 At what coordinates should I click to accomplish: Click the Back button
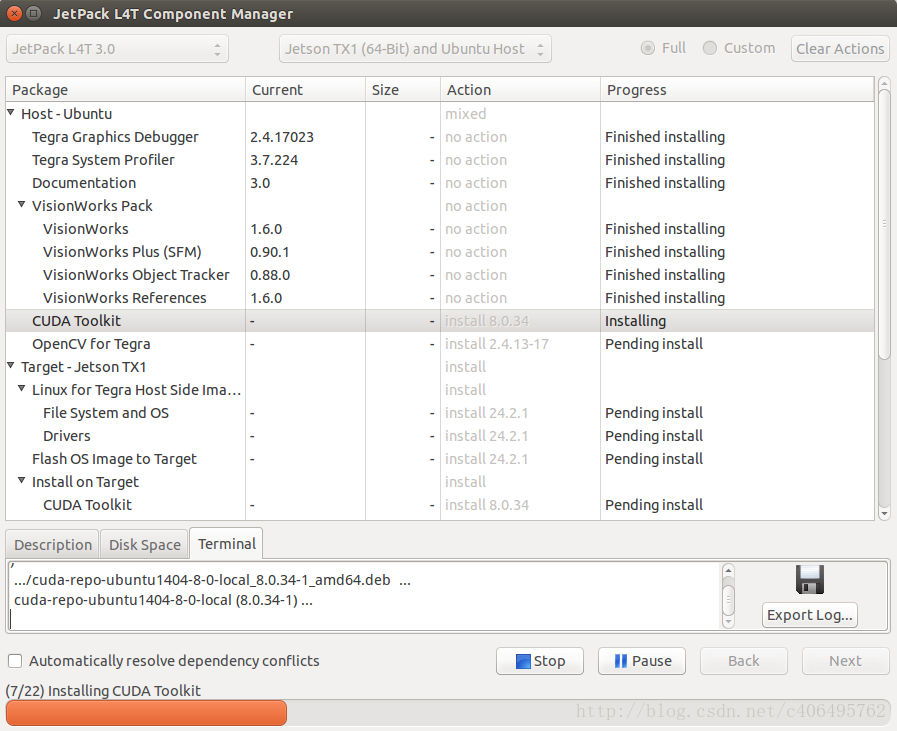point(744,661)
